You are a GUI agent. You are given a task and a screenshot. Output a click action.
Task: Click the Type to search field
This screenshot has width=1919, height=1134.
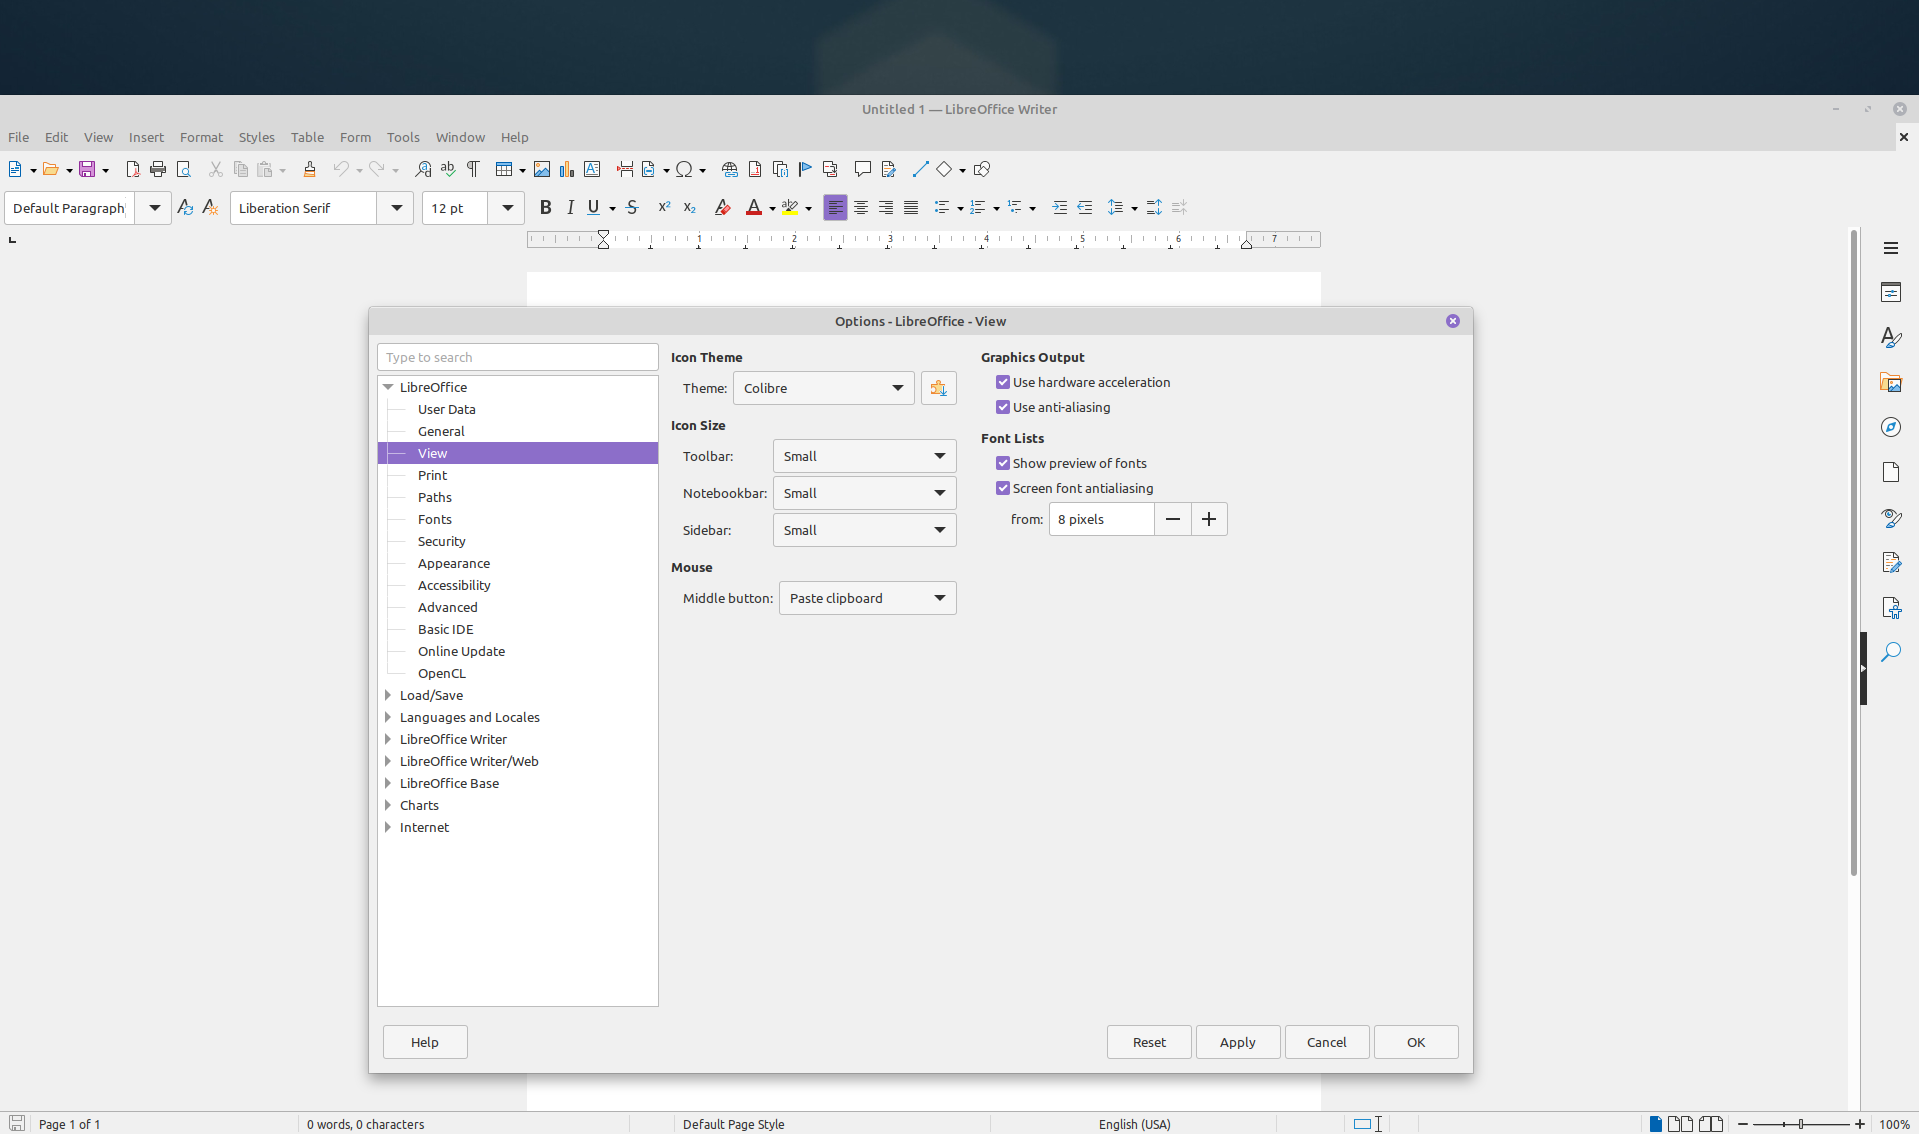[x=517, y=357]
